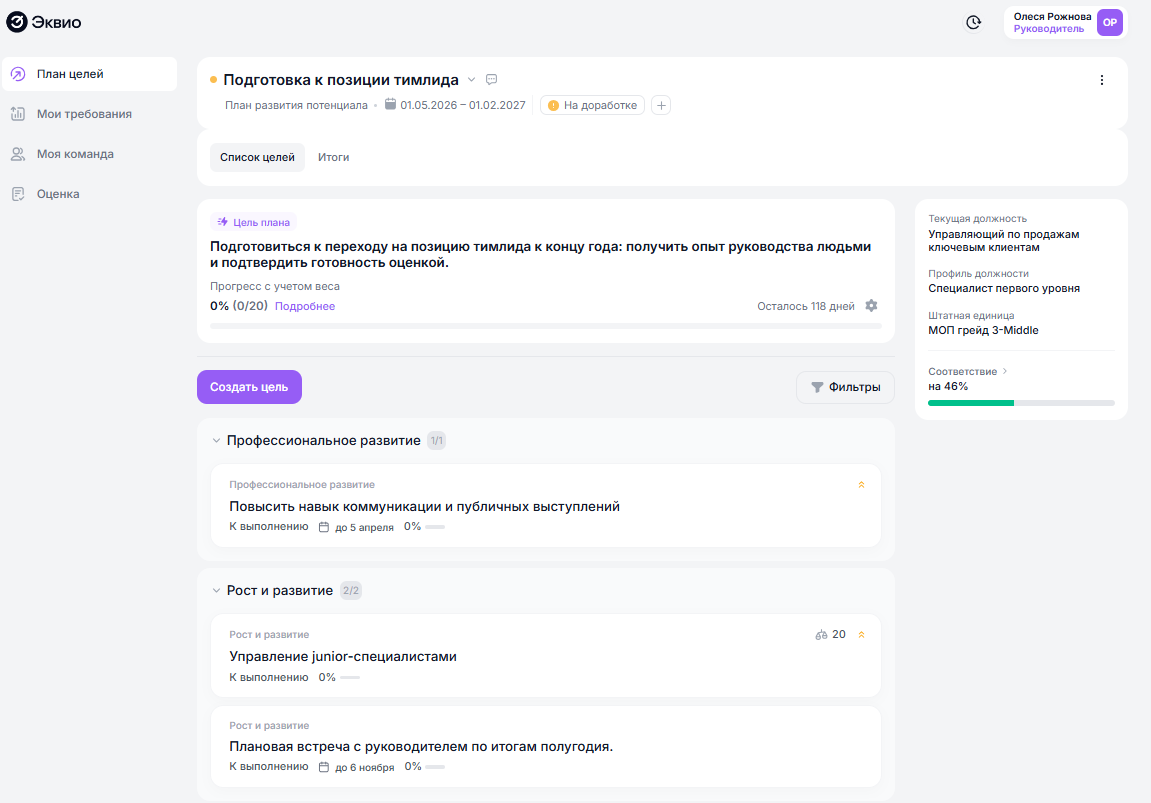Click the plan goal progress bar
1151x803 pixels.
point(545,326)
